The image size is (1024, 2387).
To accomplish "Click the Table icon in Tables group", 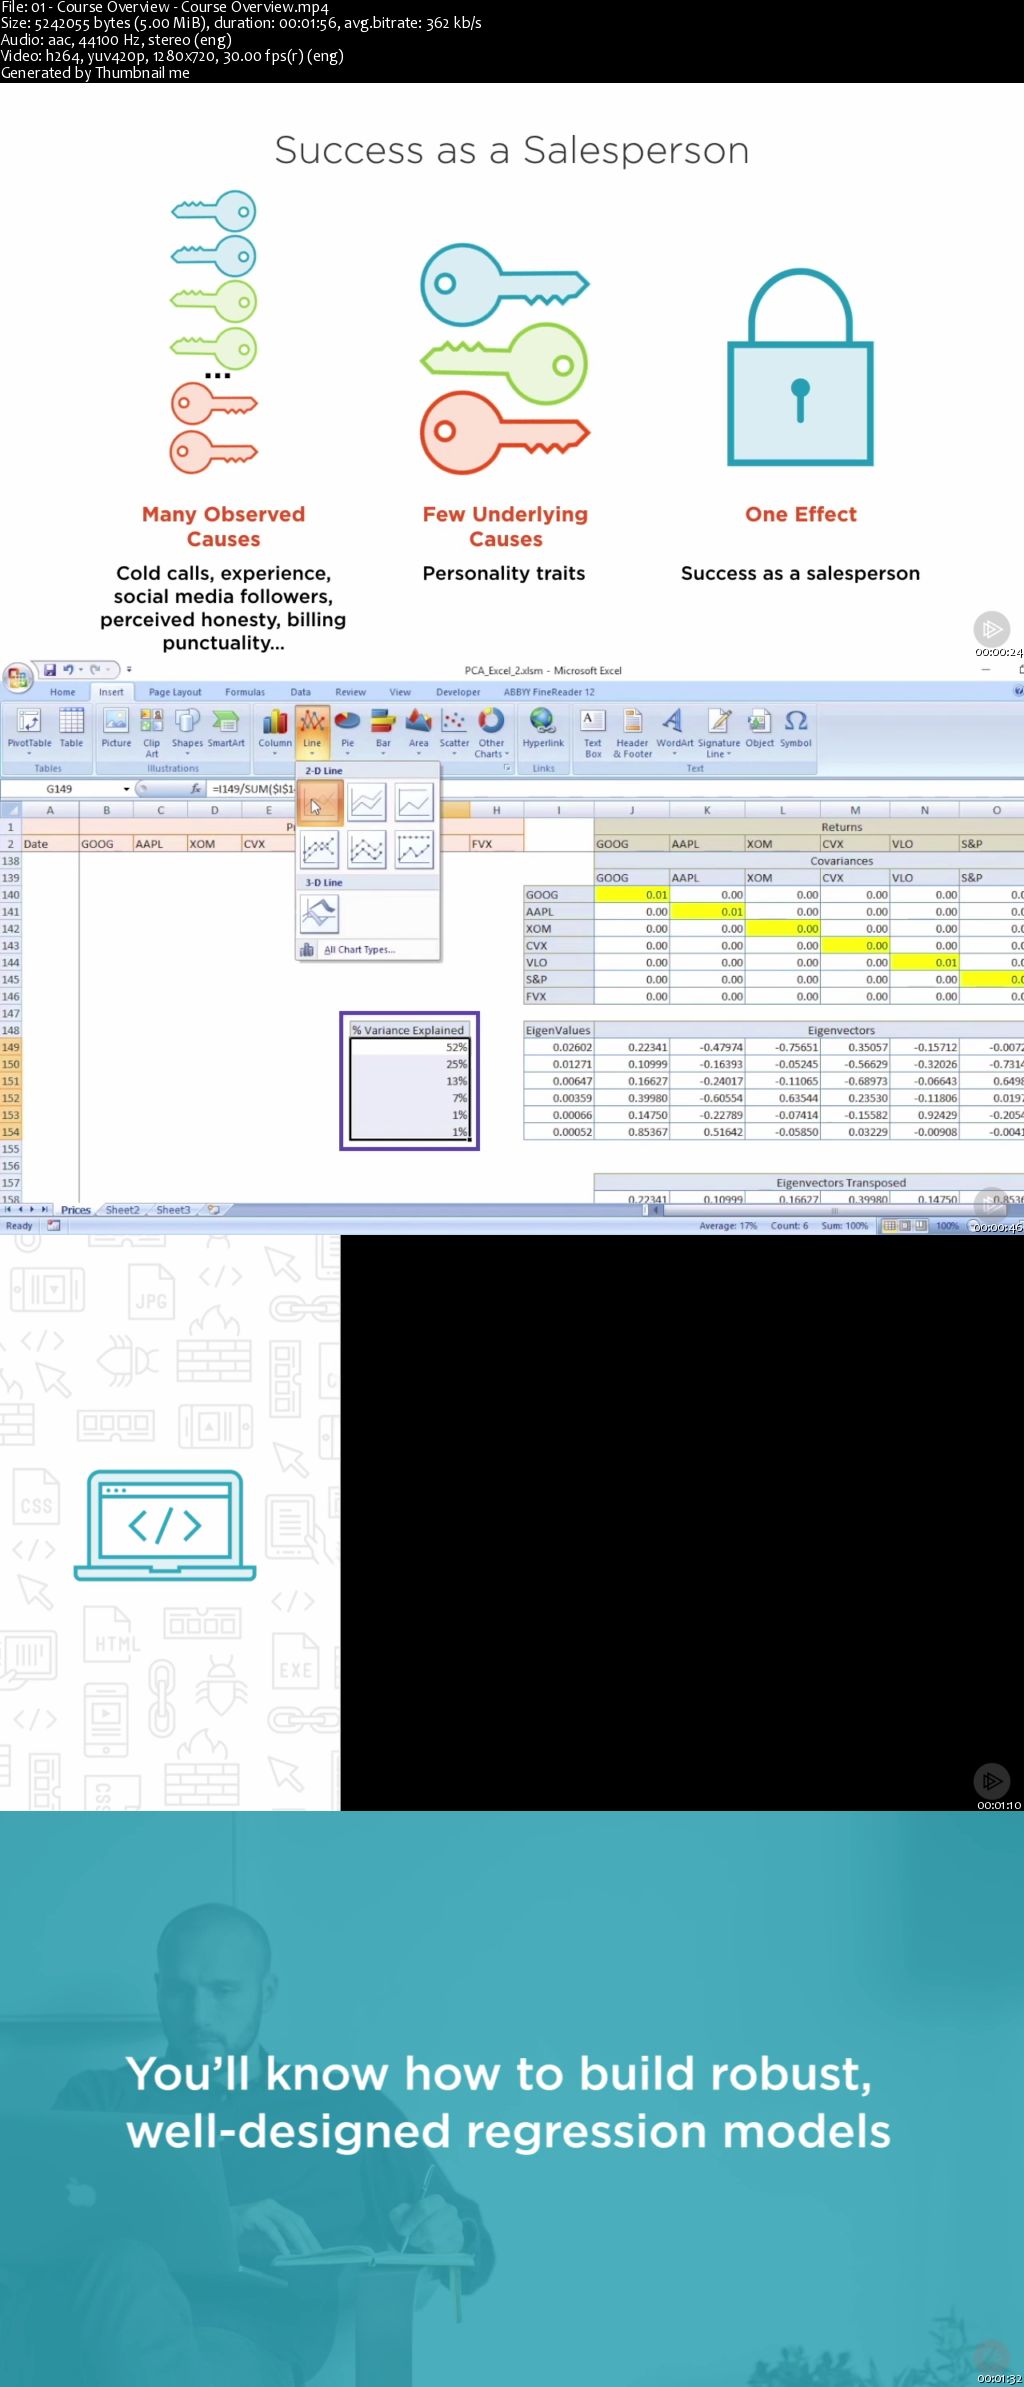I will (x=72, y=728).
